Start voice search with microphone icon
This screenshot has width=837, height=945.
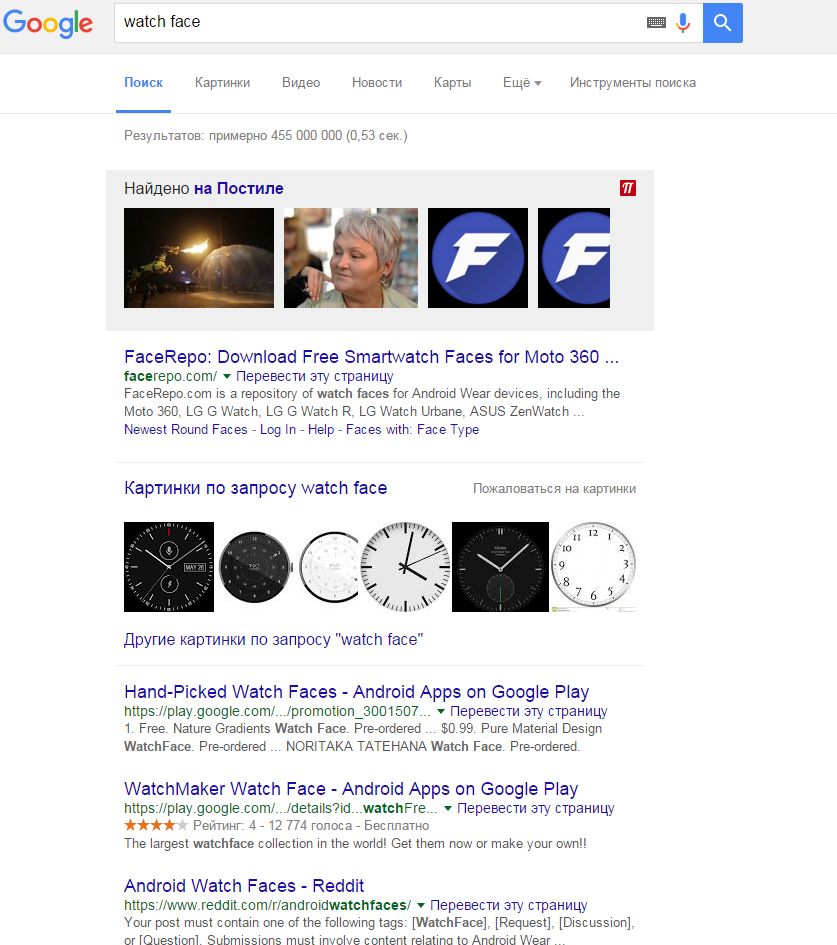[x=683, y=23]
